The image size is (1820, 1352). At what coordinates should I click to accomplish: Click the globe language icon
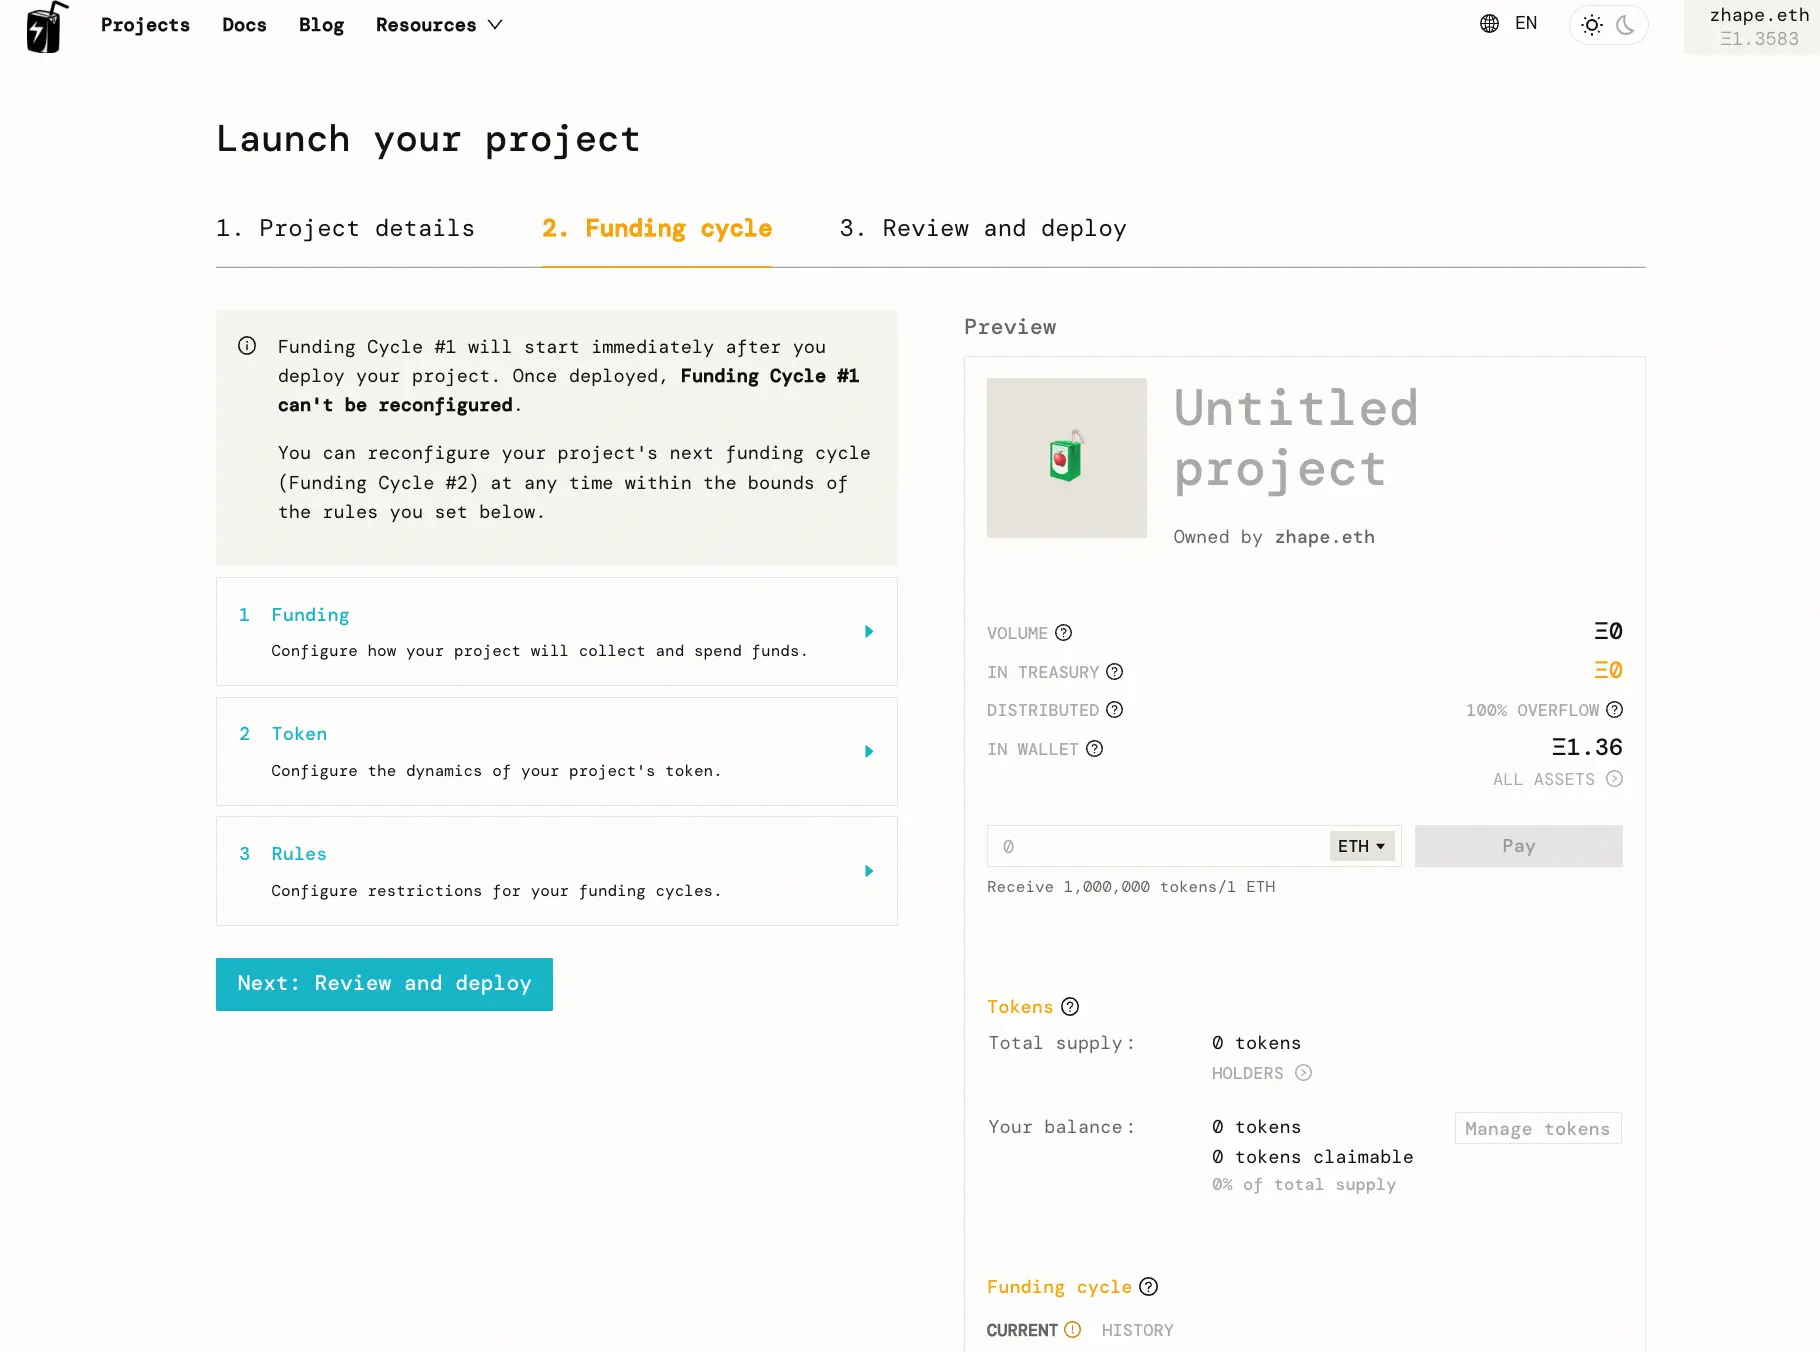point(1489,24)
